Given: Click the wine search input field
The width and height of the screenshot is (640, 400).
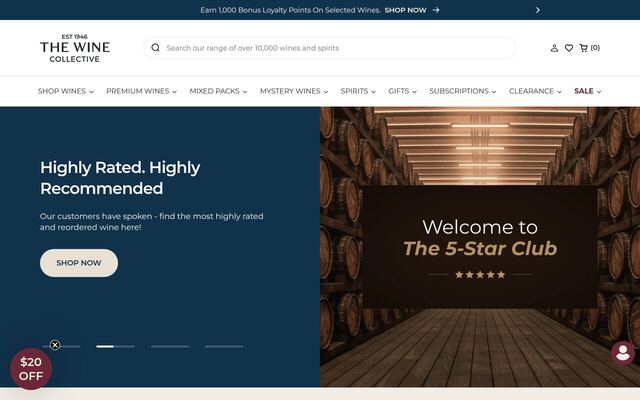Looking at the screenshot, I should click(x=329, y=48).
